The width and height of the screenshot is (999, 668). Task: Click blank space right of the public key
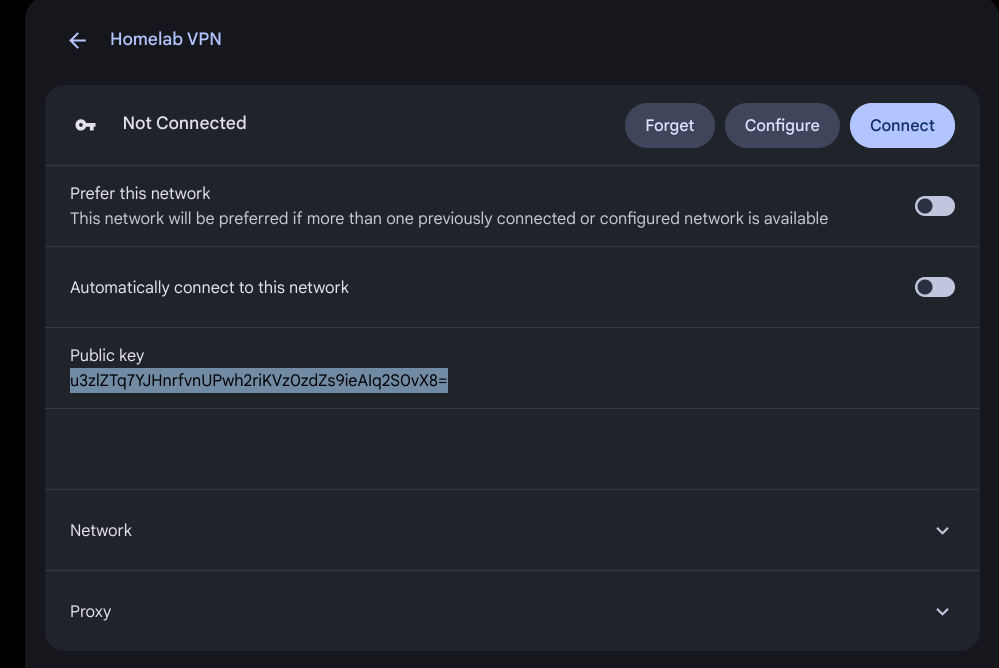[x=700, y=381]
